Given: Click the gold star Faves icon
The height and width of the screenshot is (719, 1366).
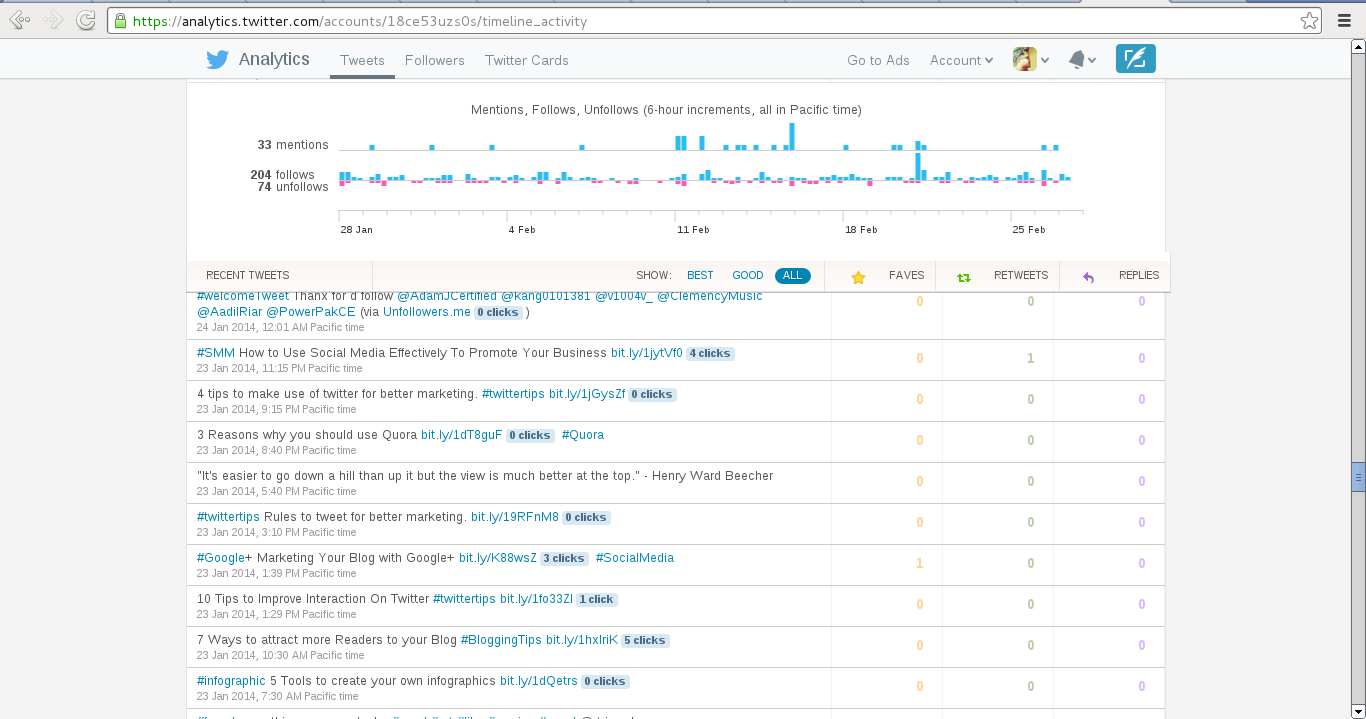Looking at the screenshot, I should 858,277.
